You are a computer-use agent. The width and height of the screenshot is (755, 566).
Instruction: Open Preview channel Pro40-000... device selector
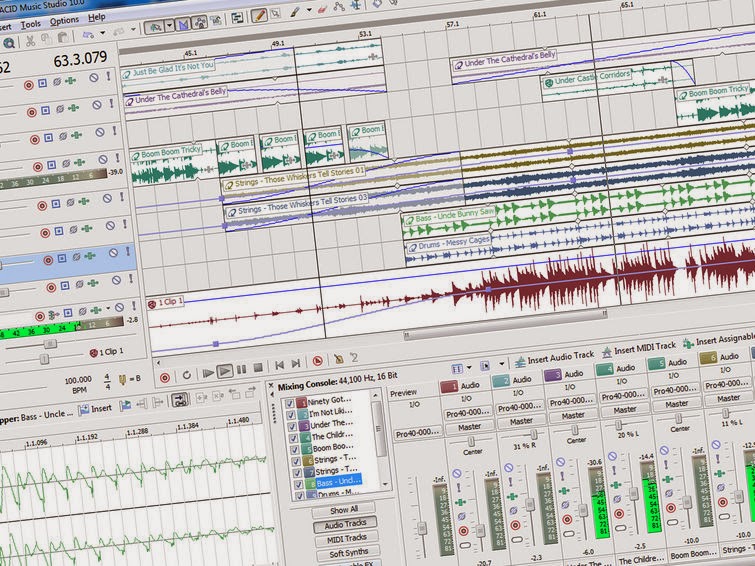tap(418, 433)
